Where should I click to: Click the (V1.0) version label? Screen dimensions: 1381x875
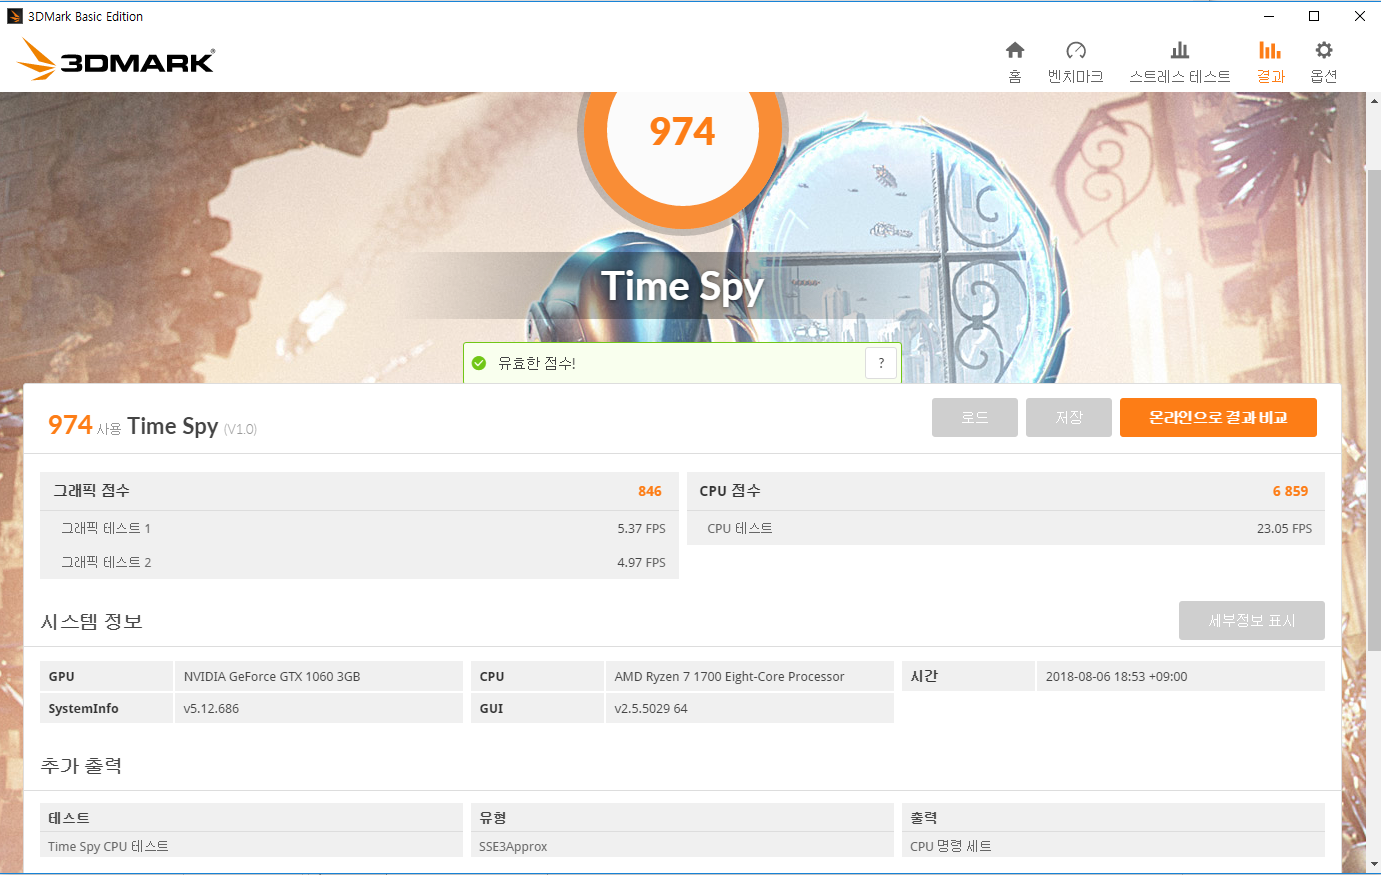pyautogui.click(x=240, y=429)
